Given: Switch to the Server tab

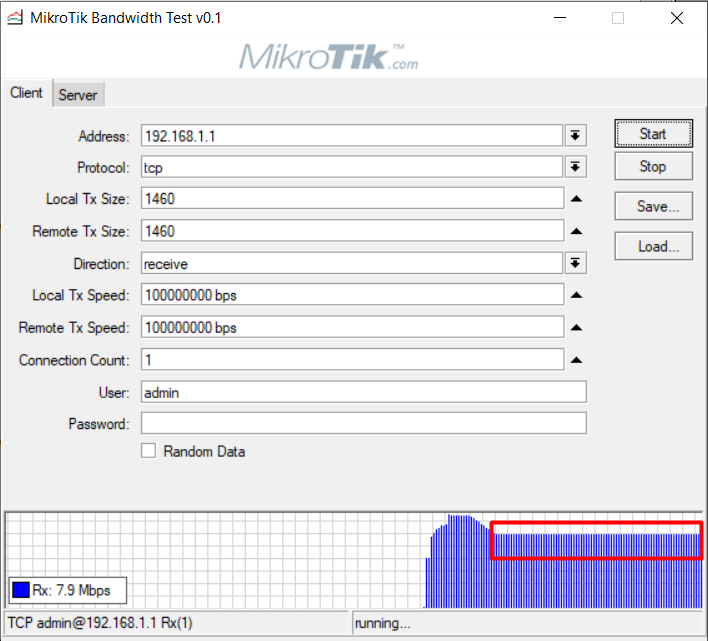Looking at the screenshot, I should pos(78,95).
